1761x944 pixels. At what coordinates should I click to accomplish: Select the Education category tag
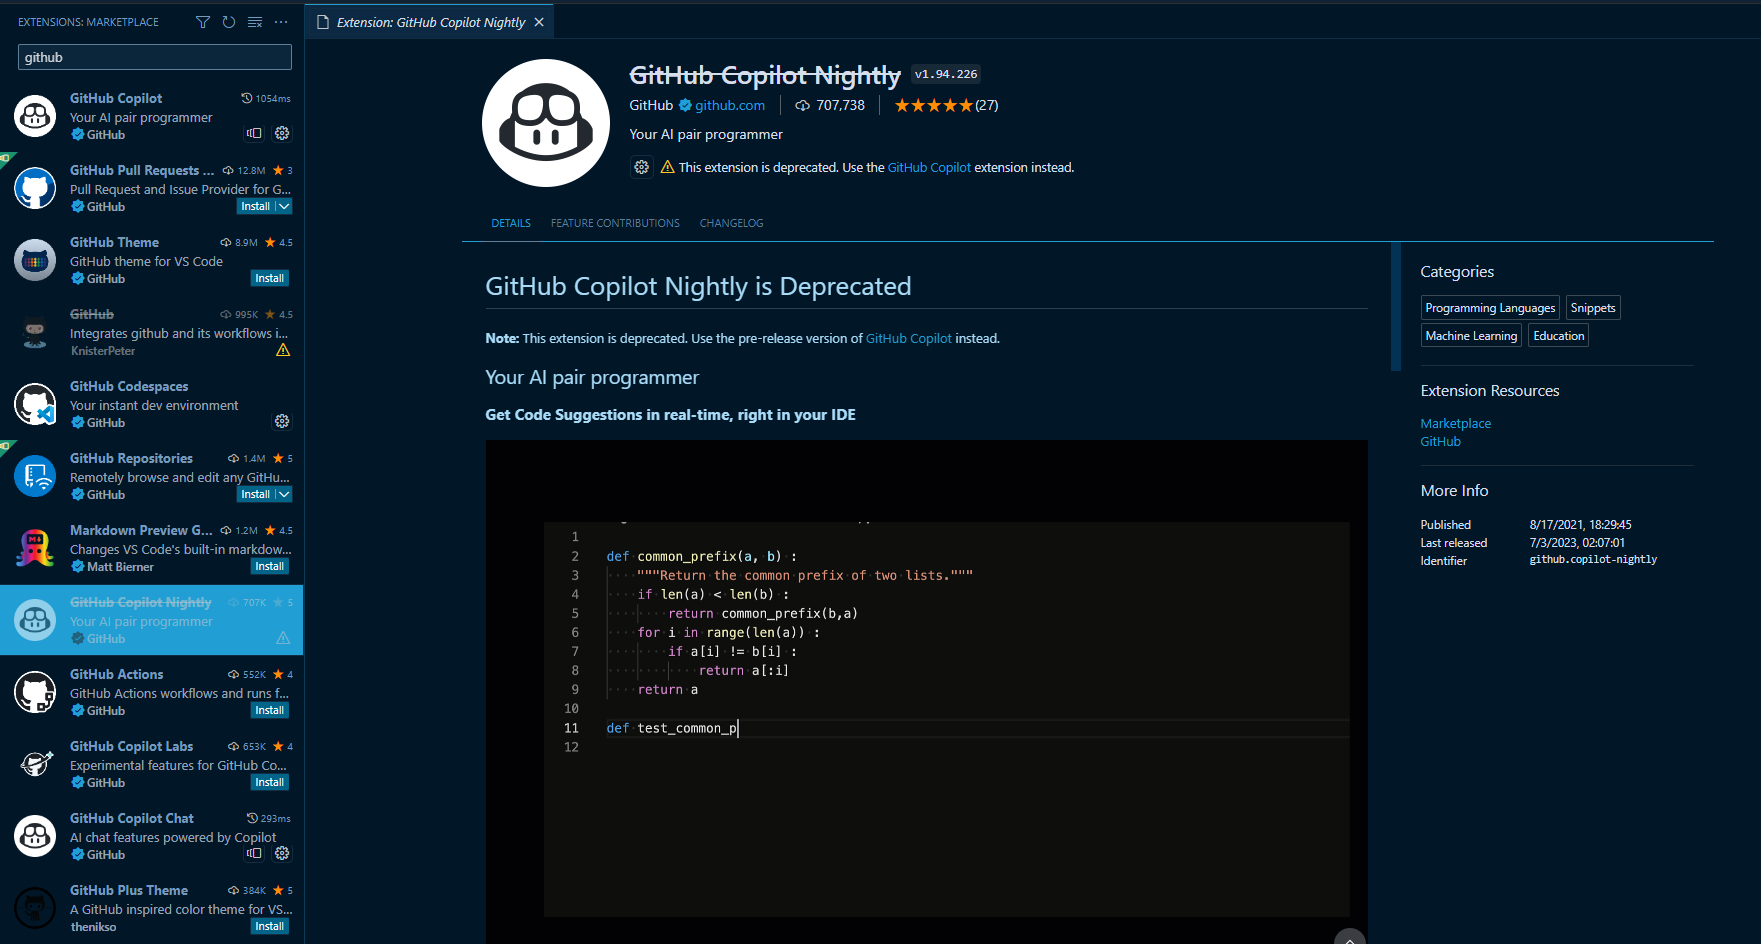tap(1558, 336)
